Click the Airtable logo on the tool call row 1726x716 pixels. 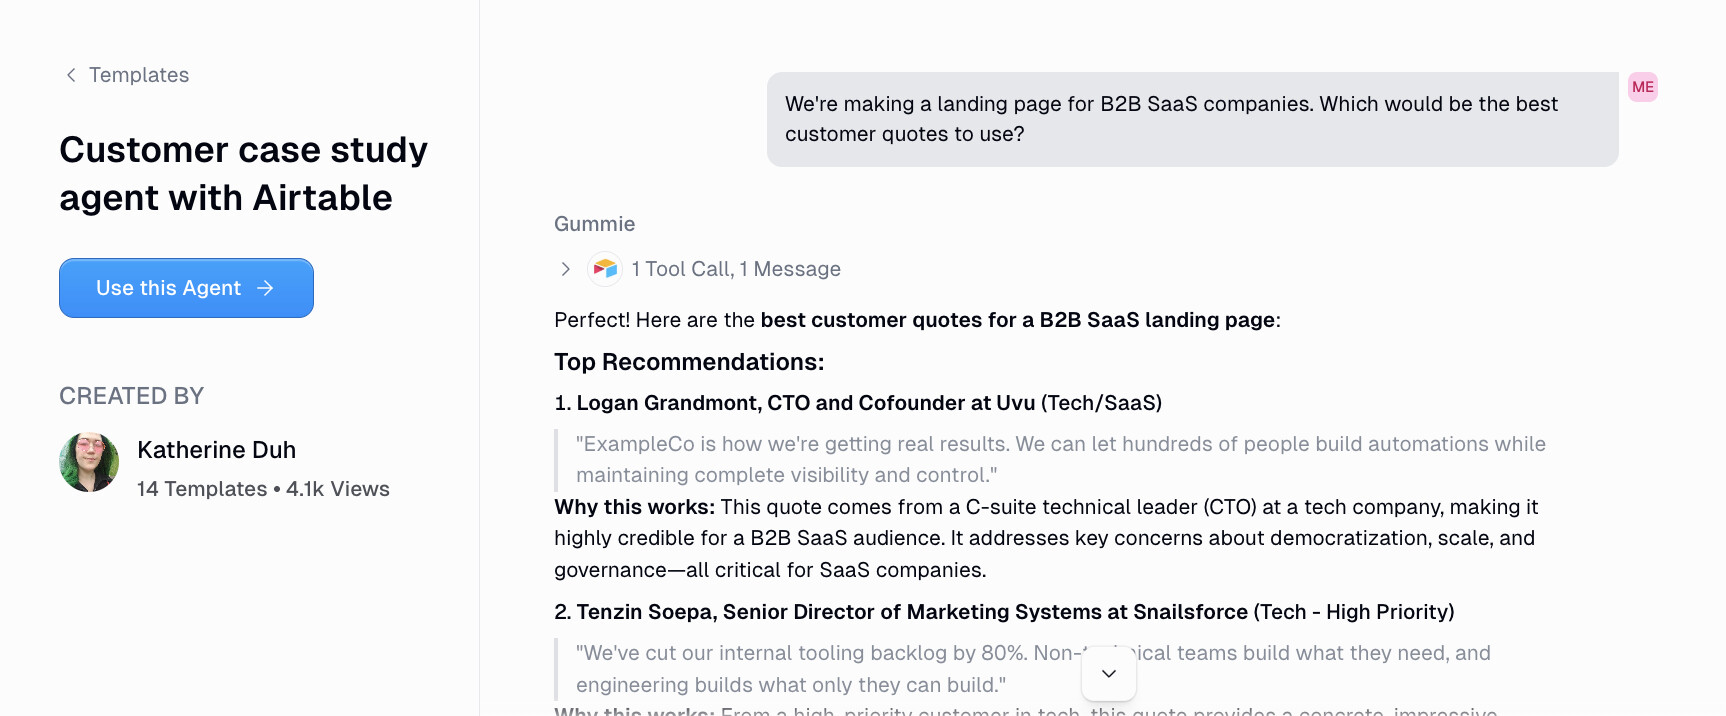click(x=605, y=269)
